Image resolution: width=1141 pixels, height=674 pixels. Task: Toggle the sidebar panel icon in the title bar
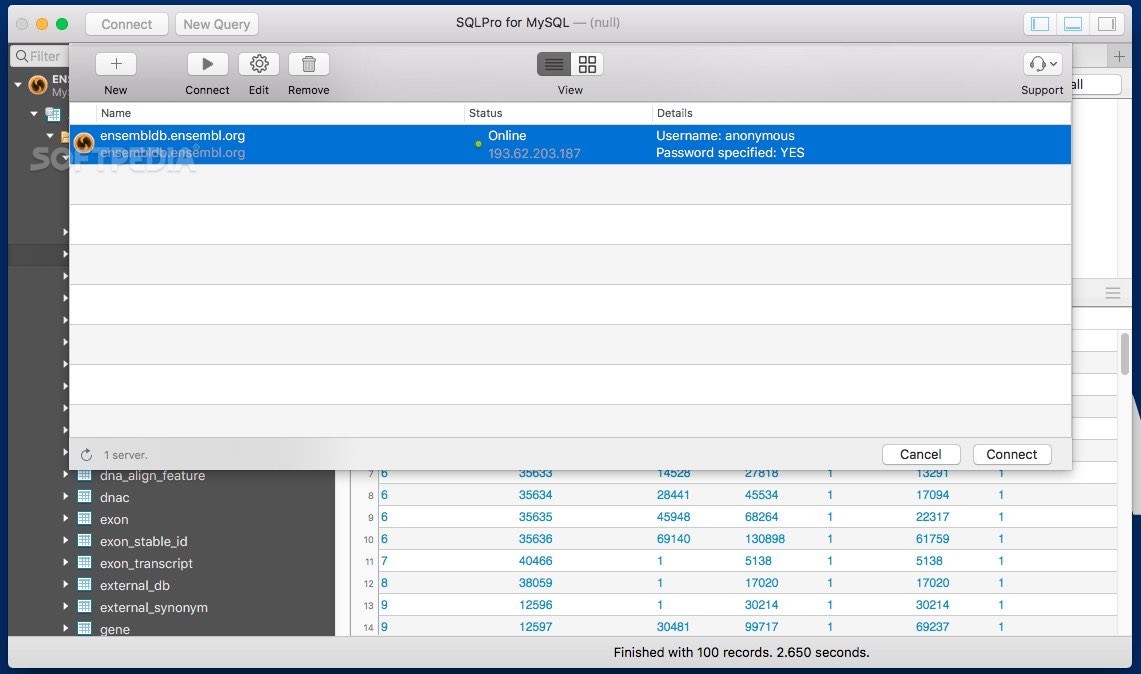click(x=1038, y=22)
